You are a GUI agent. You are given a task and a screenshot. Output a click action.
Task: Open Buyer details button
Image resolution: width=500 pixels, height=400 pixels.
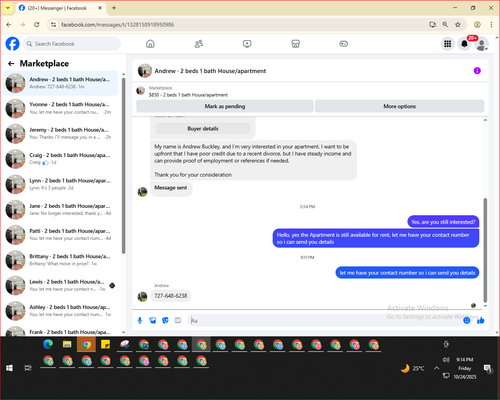(x=203, y=129)
